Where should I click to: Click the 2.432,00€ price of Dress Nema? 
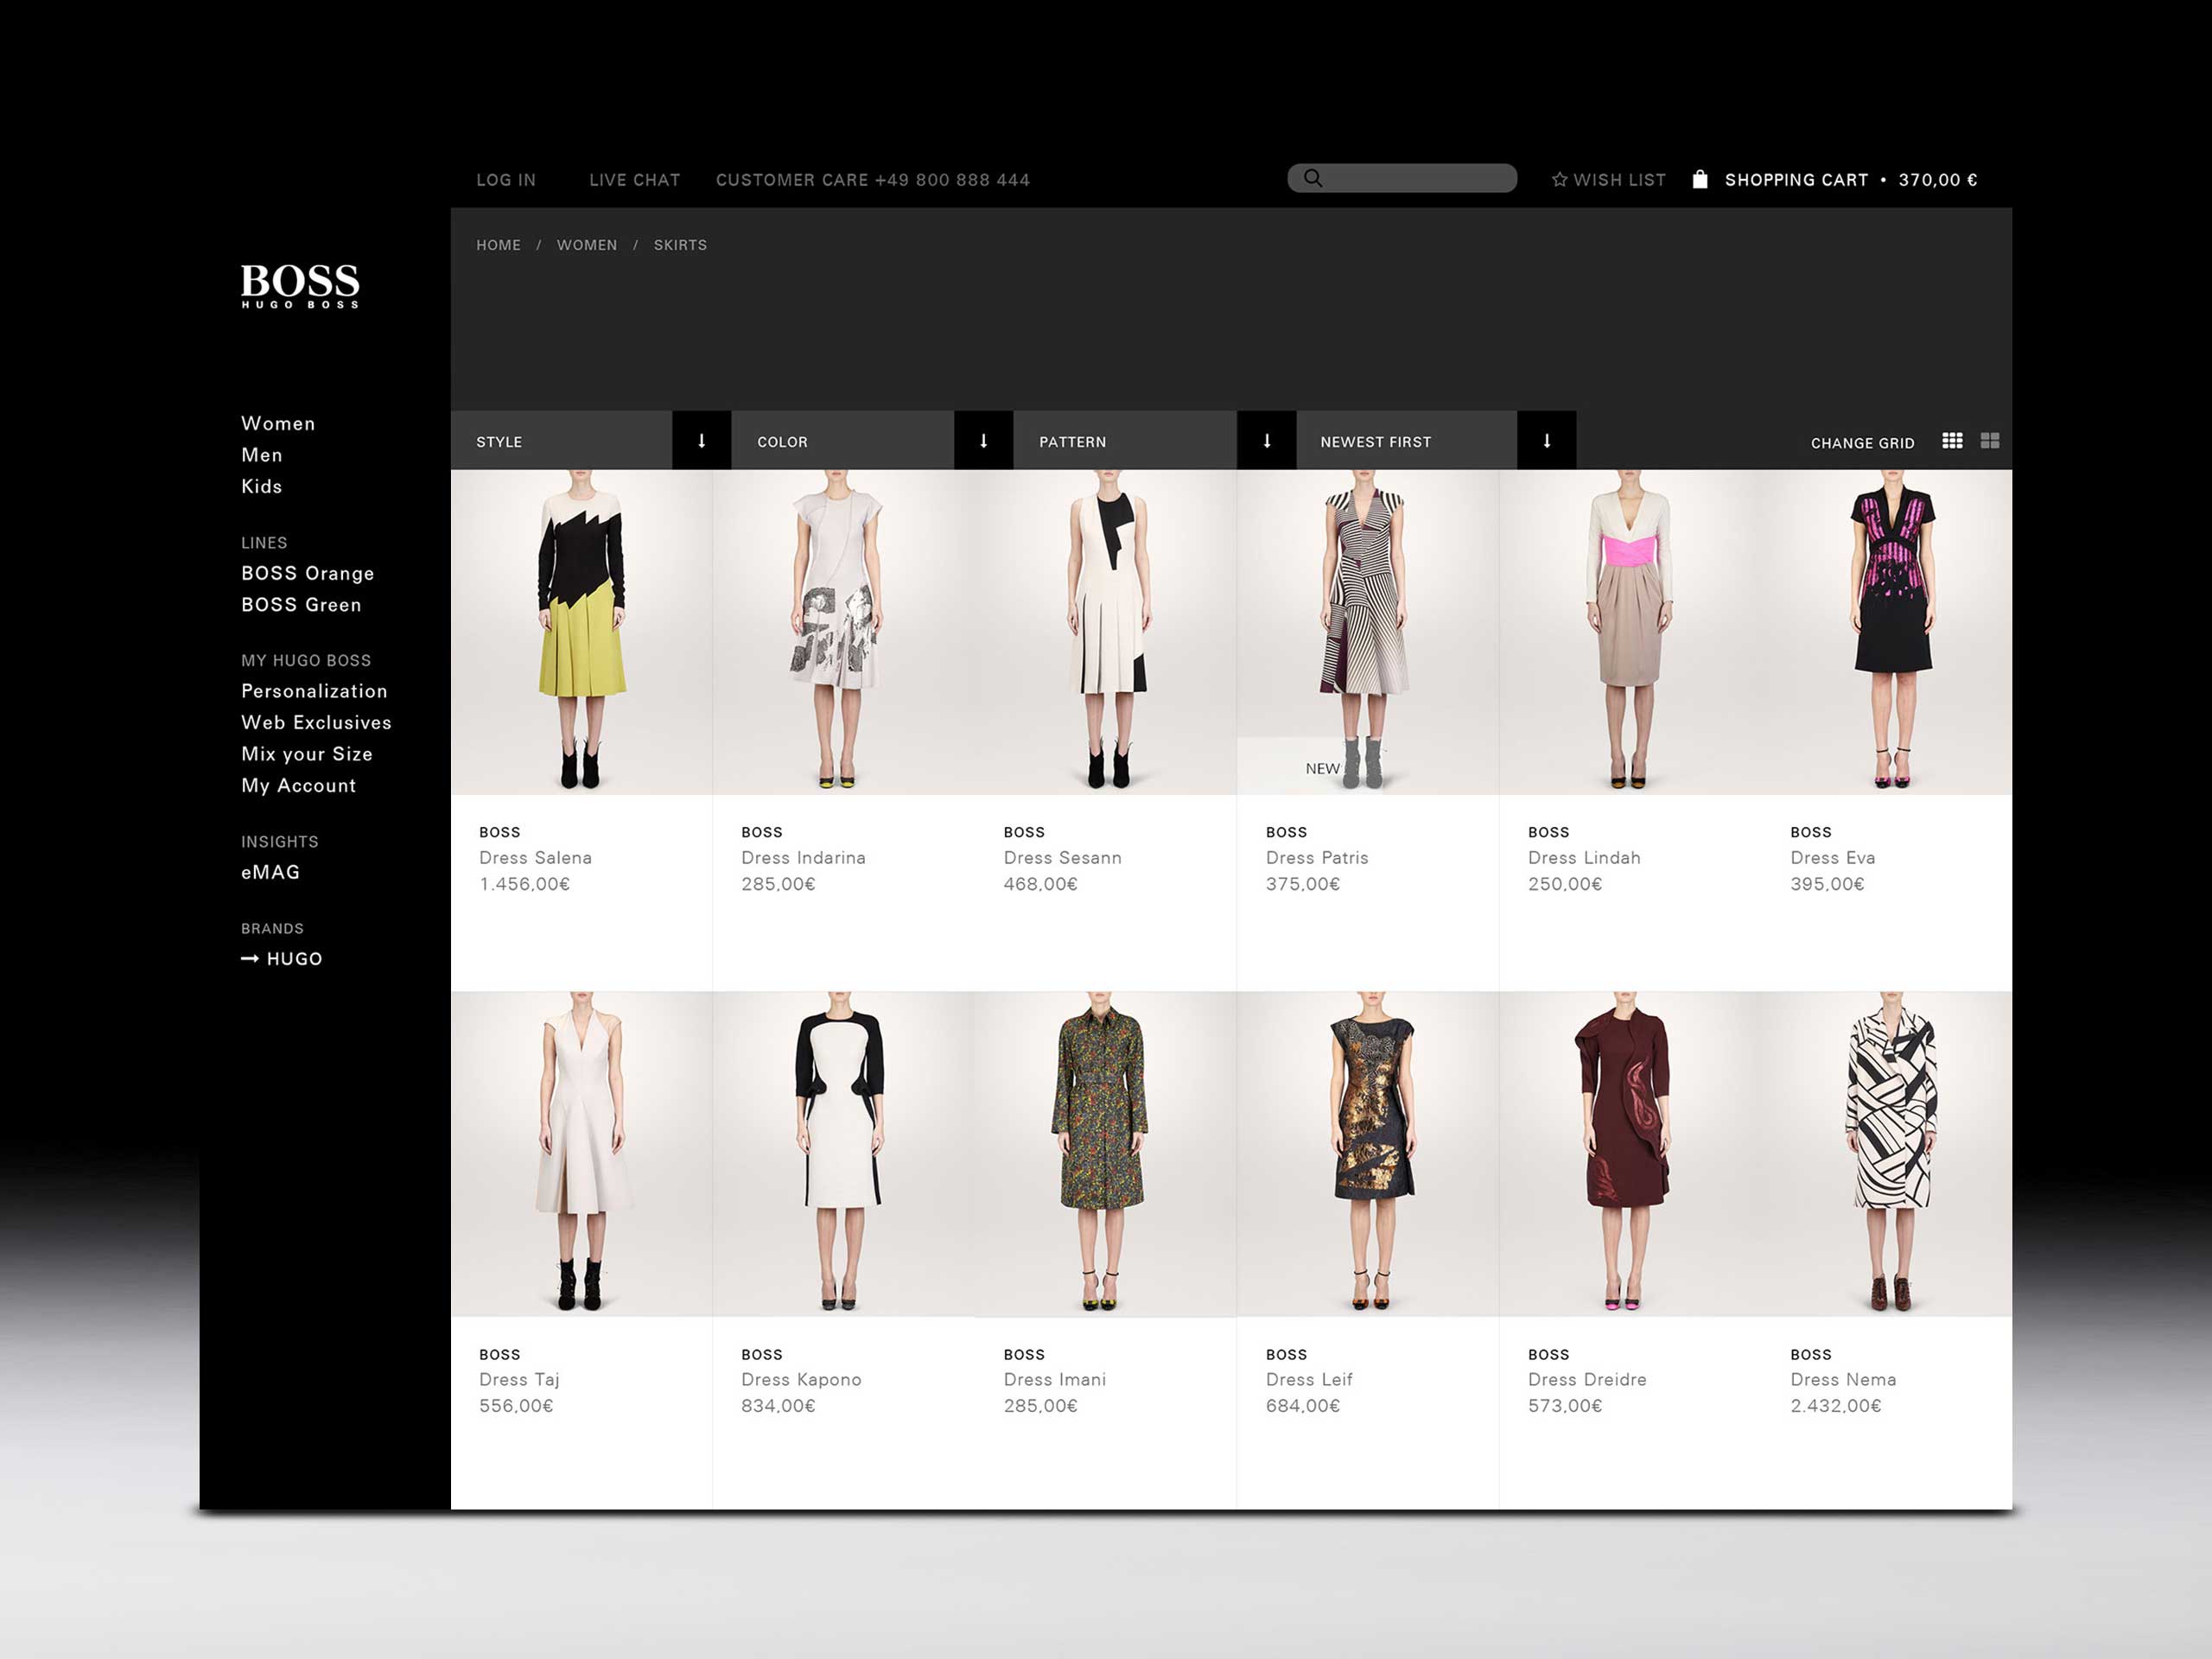click(1835, 1406)
